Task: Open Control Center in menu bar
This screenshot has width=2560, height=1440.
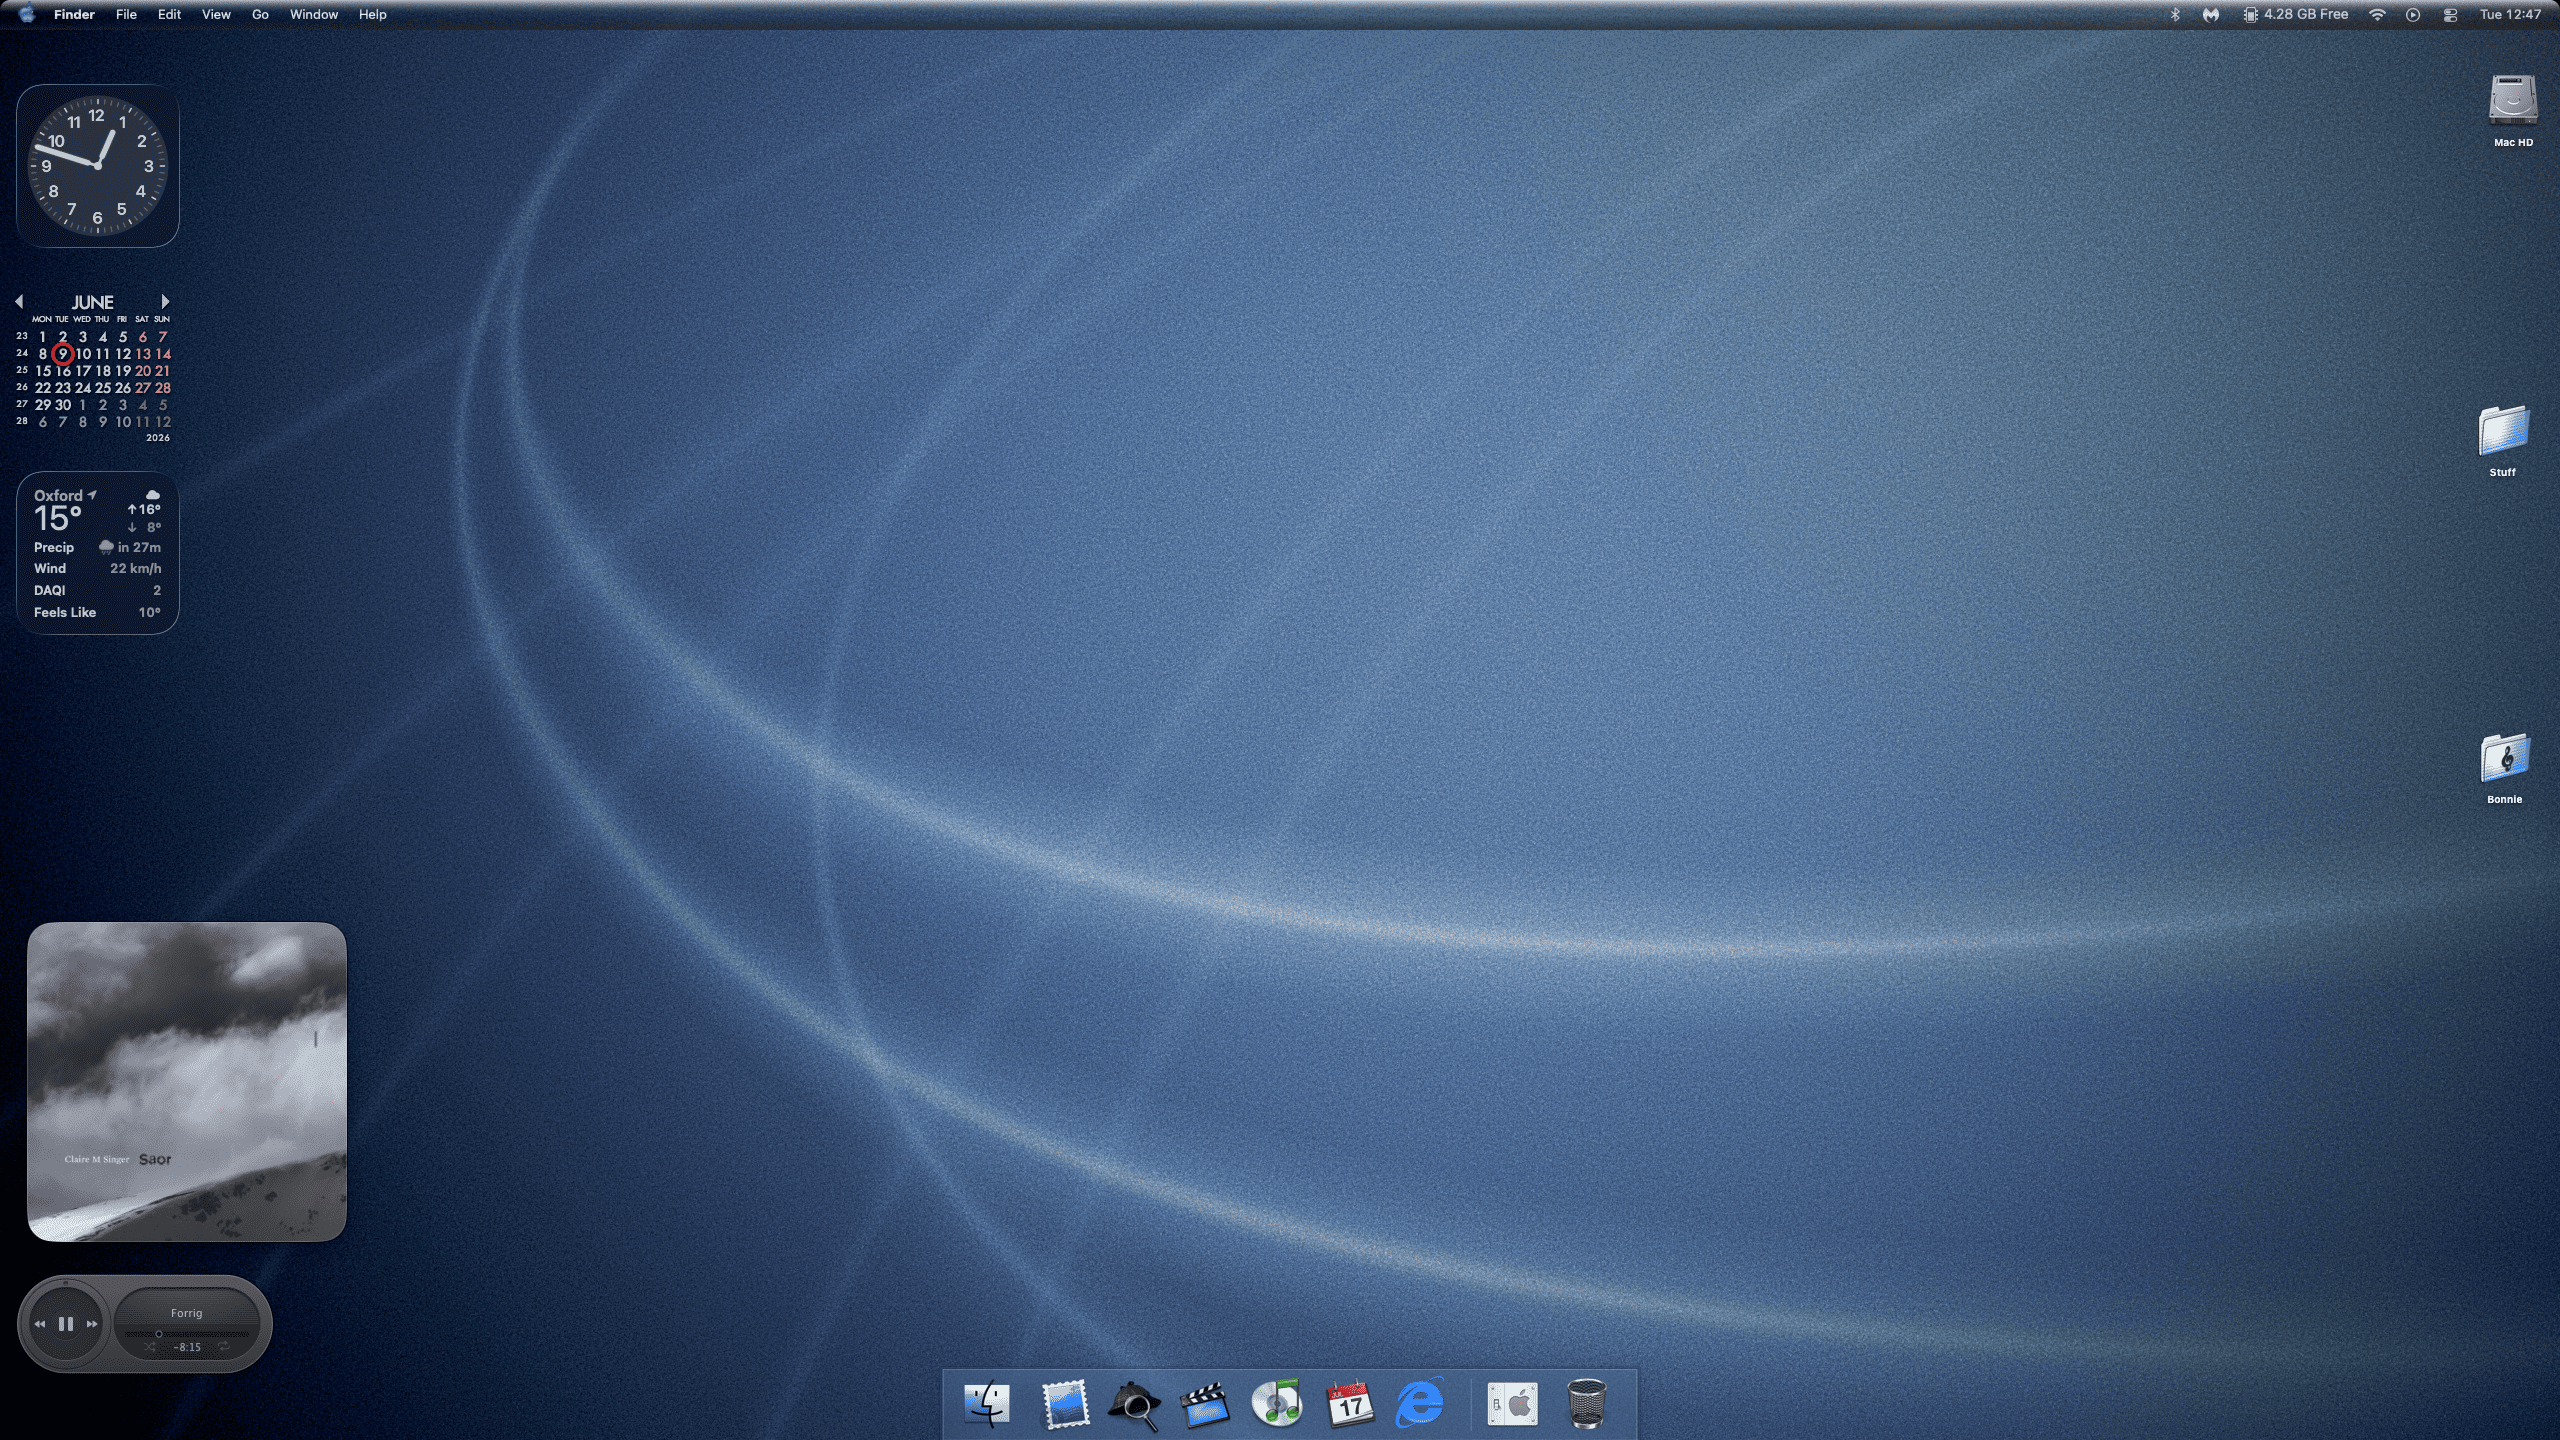Action: pyautogui.click(x=2450, y=14)
